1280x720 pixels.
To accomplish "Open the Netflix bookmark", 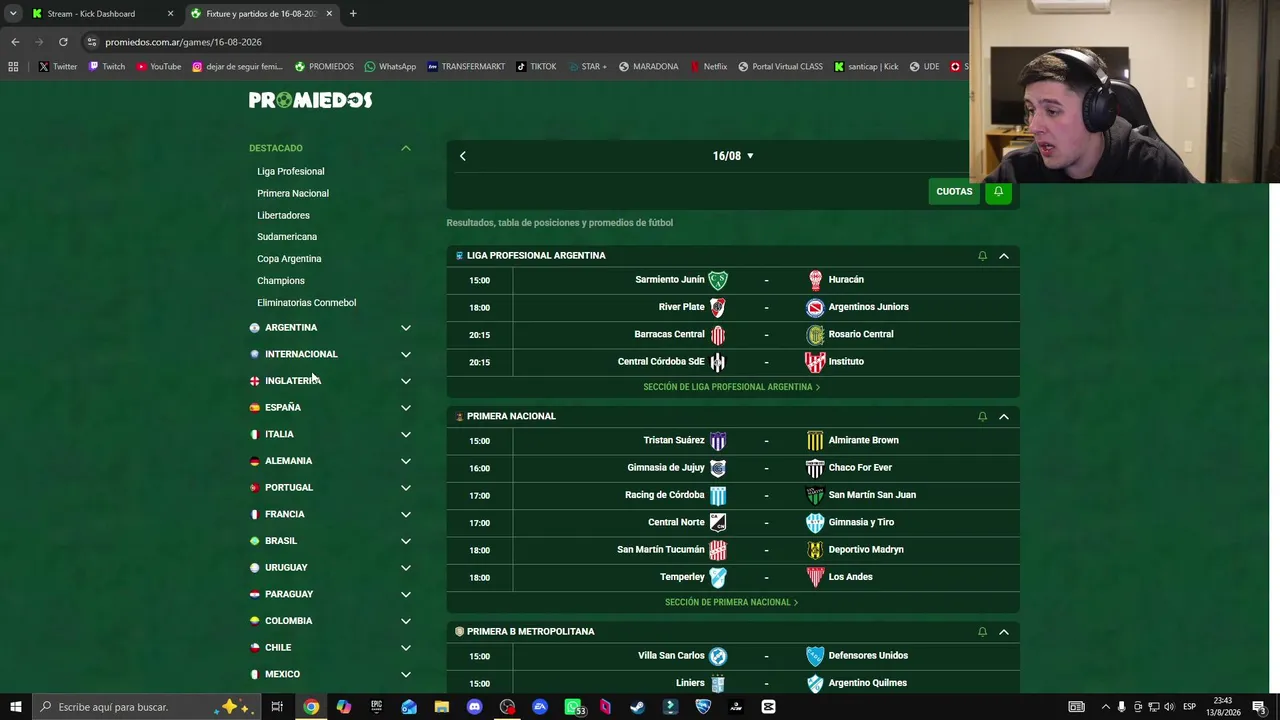I will coord(708,67).
